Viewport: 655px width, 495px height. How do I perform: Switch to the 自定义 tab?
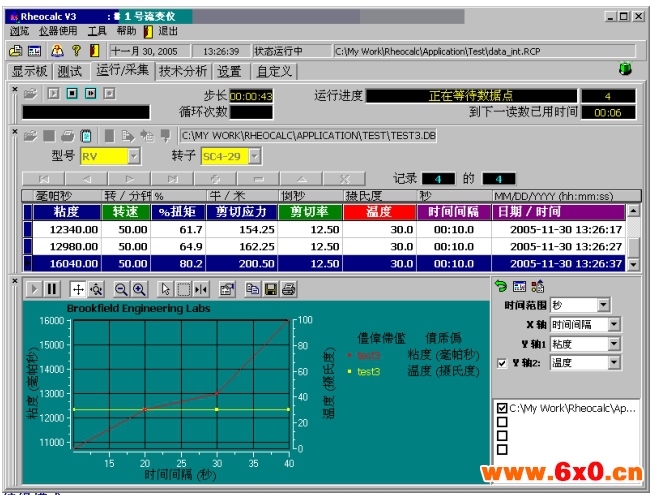click(x=274, y=71)
